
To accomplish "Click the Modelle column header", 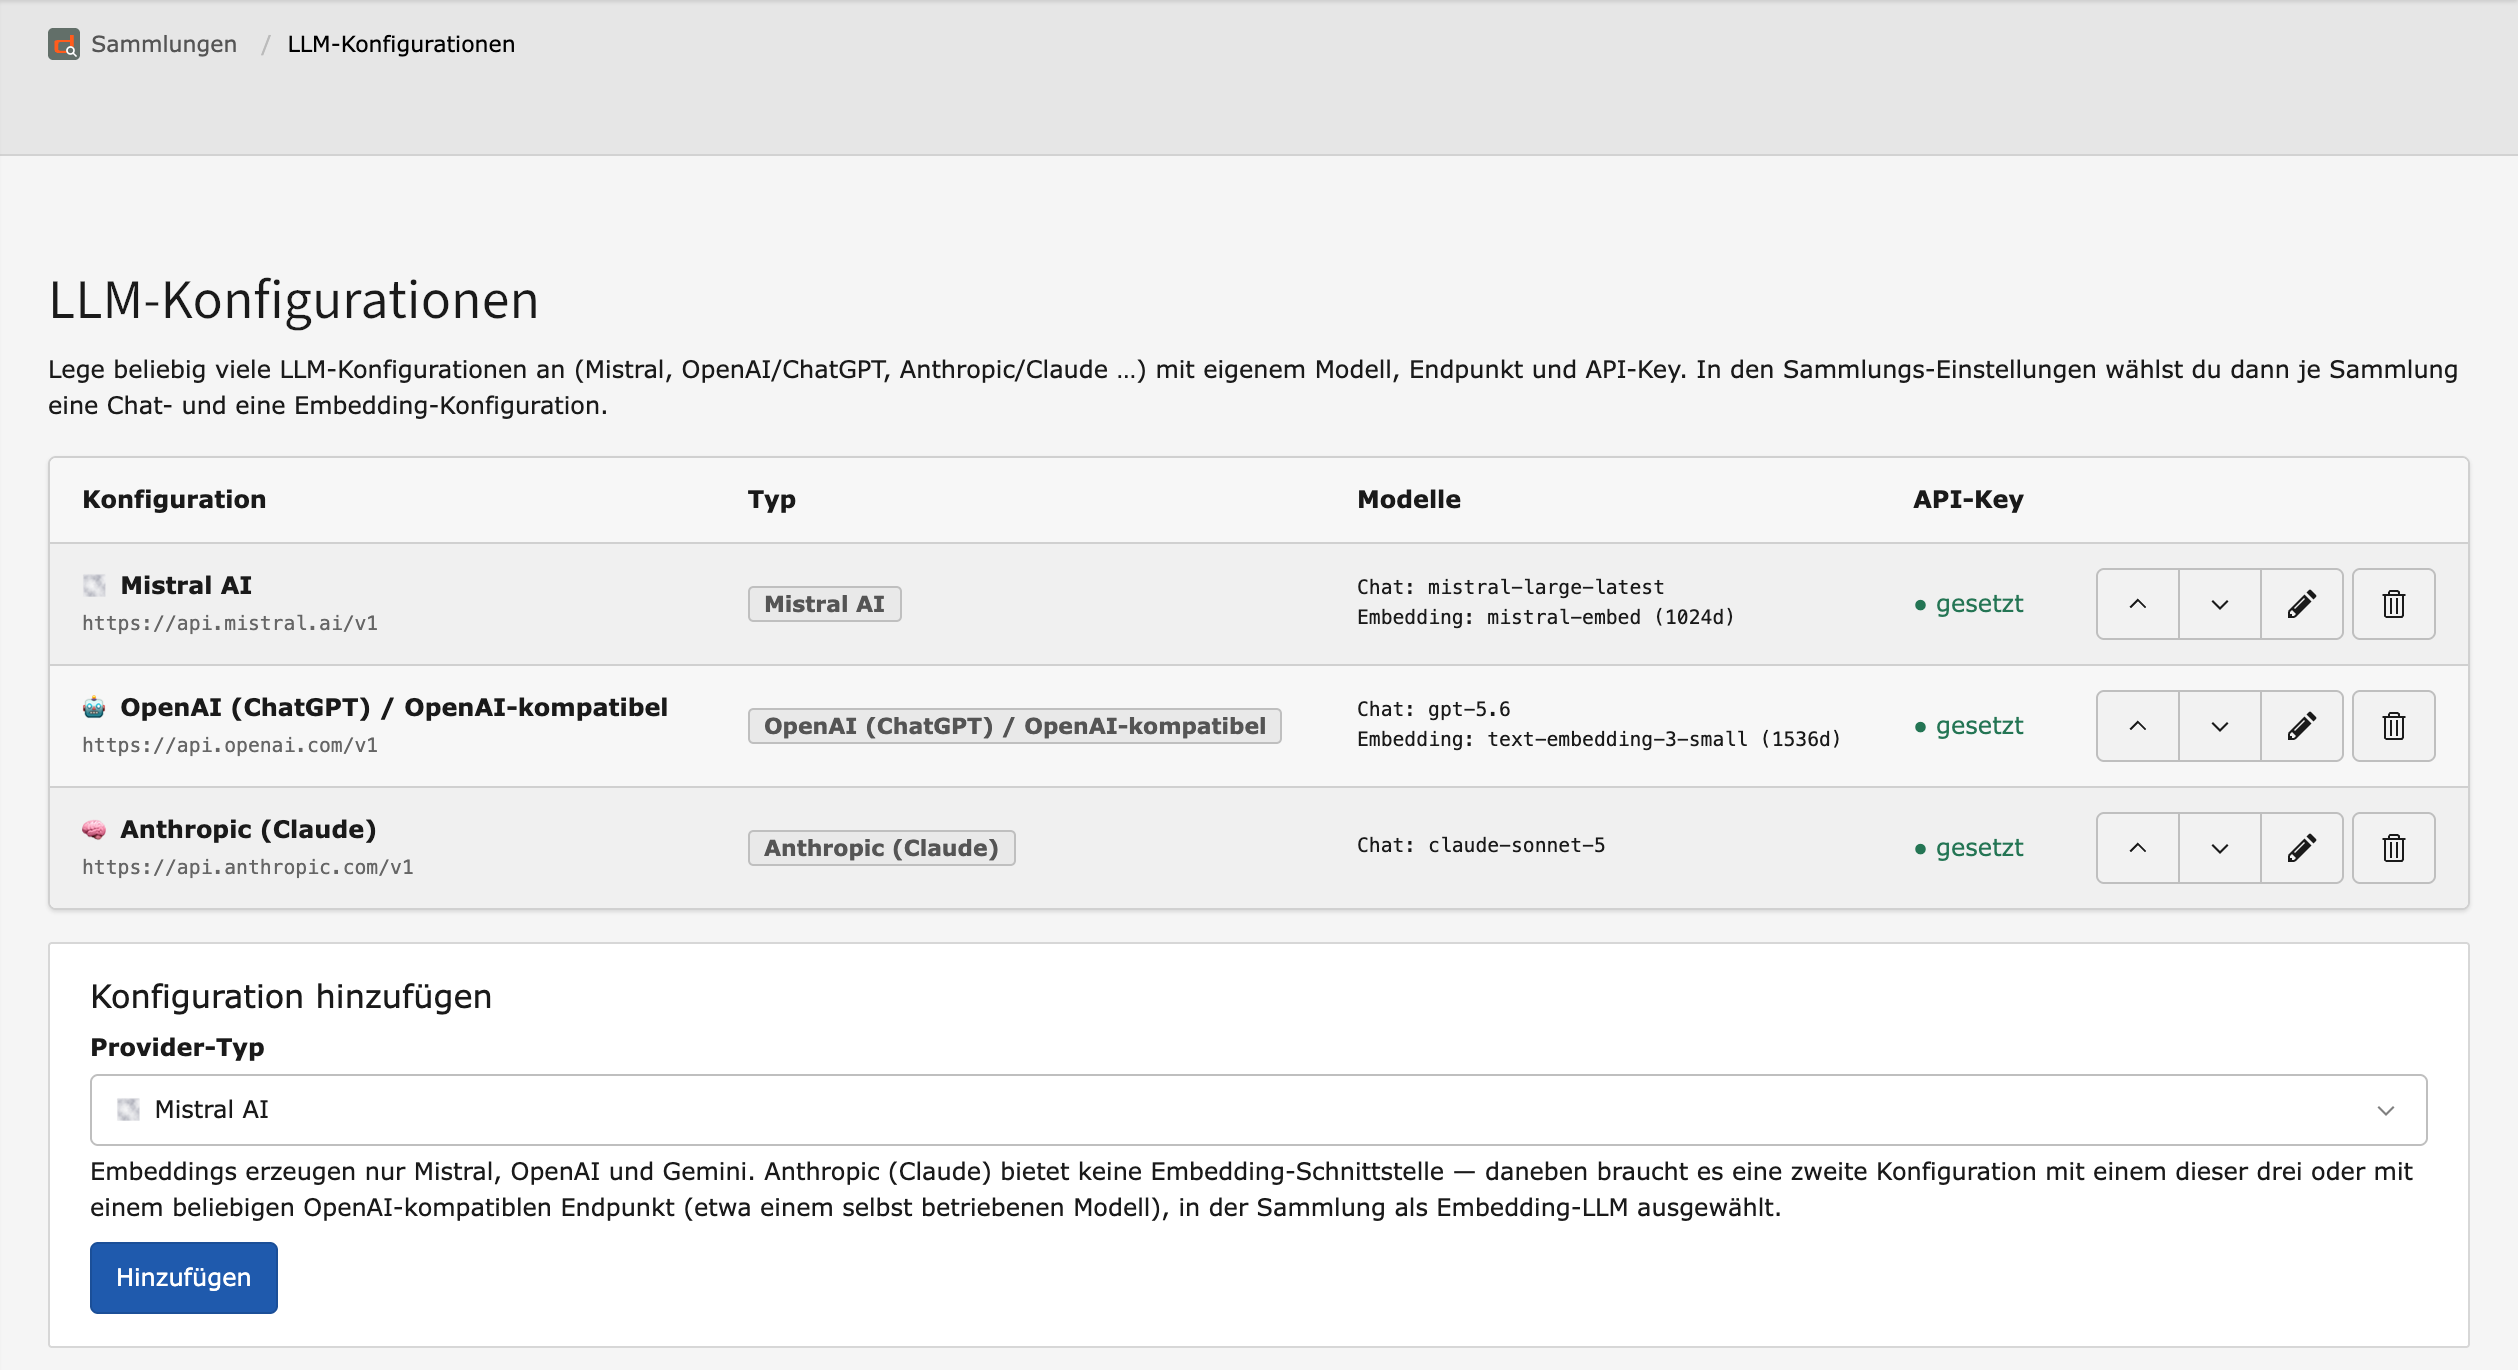I will coord(1409,500).
